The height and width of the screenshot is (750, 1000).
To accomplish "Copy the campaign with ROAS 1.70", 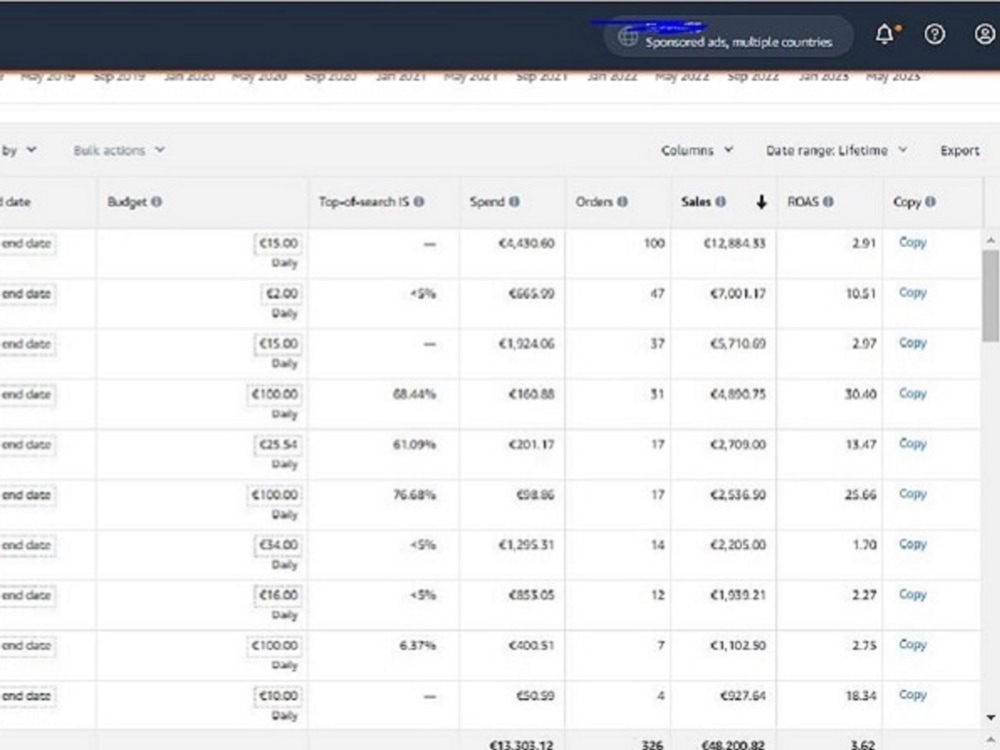I will pyautogui.click(x=913, y=544).
